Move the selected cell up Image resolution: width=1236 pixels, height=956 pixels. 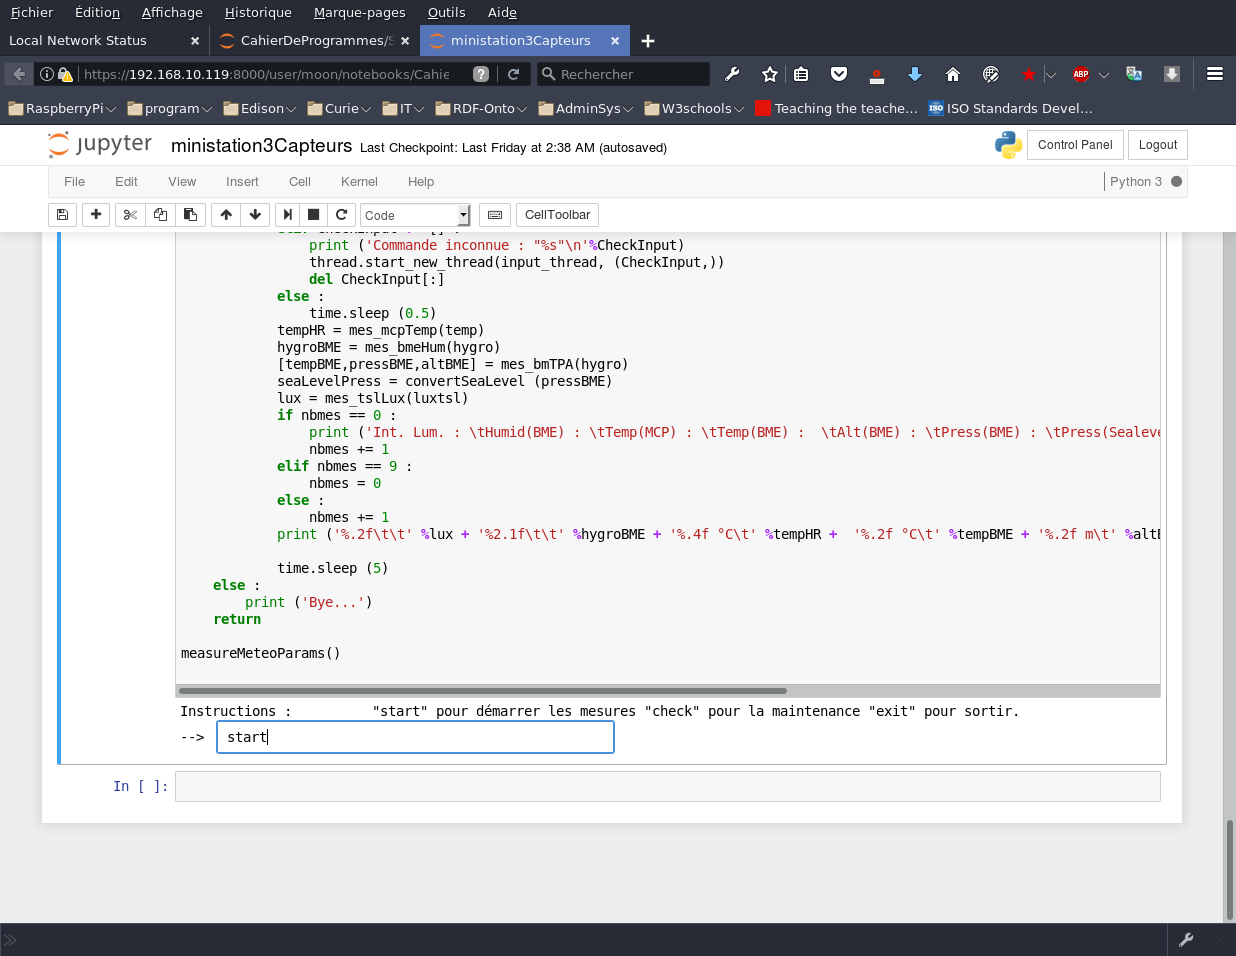pos(226,215)
